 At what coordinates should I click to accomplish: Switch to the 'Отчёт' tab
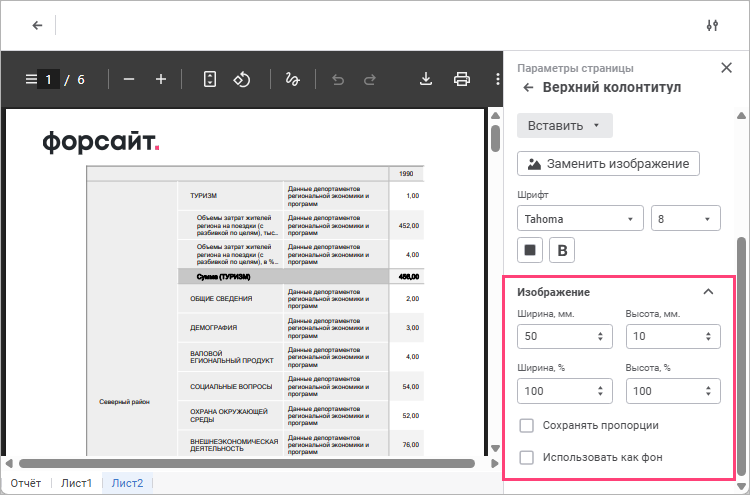(x=27, y=484)
